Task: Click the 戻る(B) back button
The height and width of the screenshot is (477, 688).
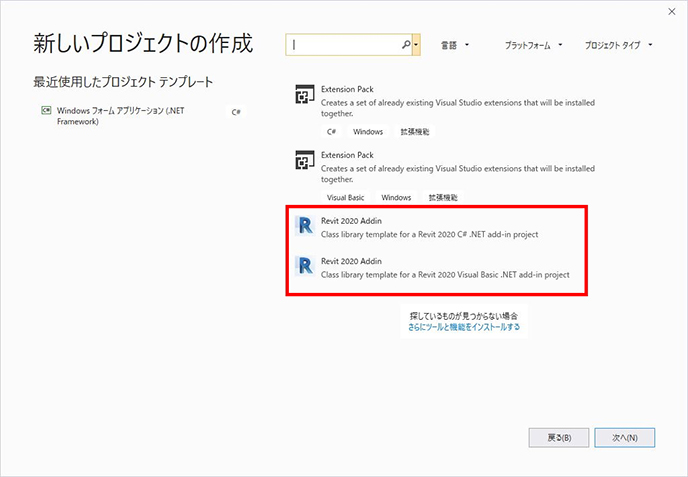Action: [559, 438]
